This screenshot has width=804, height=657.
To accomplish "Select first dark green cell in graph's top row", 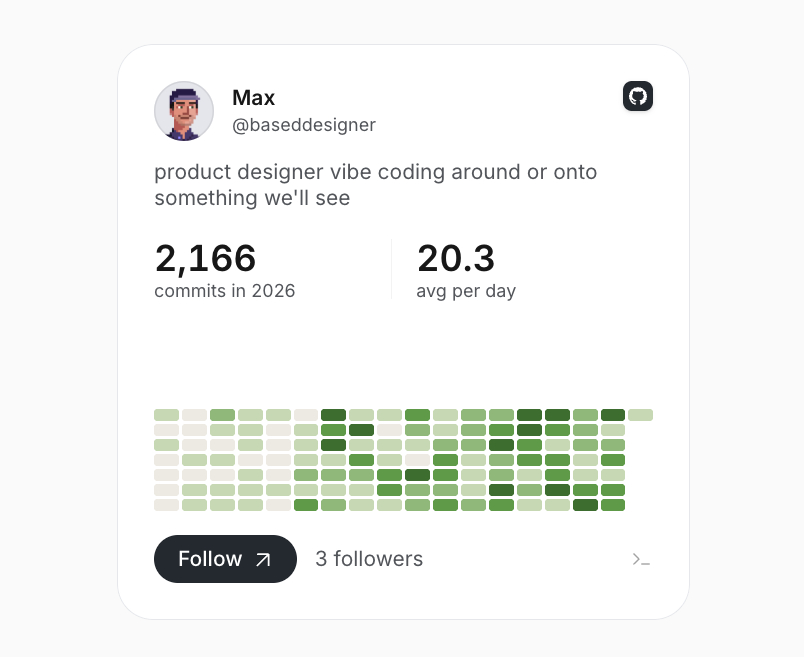I will pos(333,415).
